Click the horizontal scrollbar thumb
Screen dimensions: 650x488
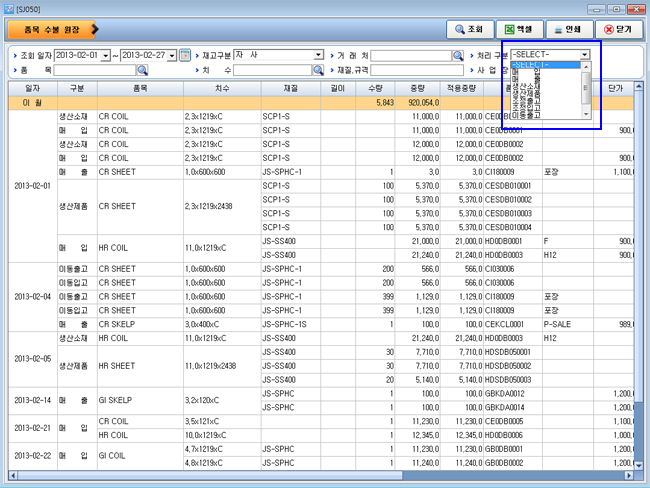click(210, 476)
